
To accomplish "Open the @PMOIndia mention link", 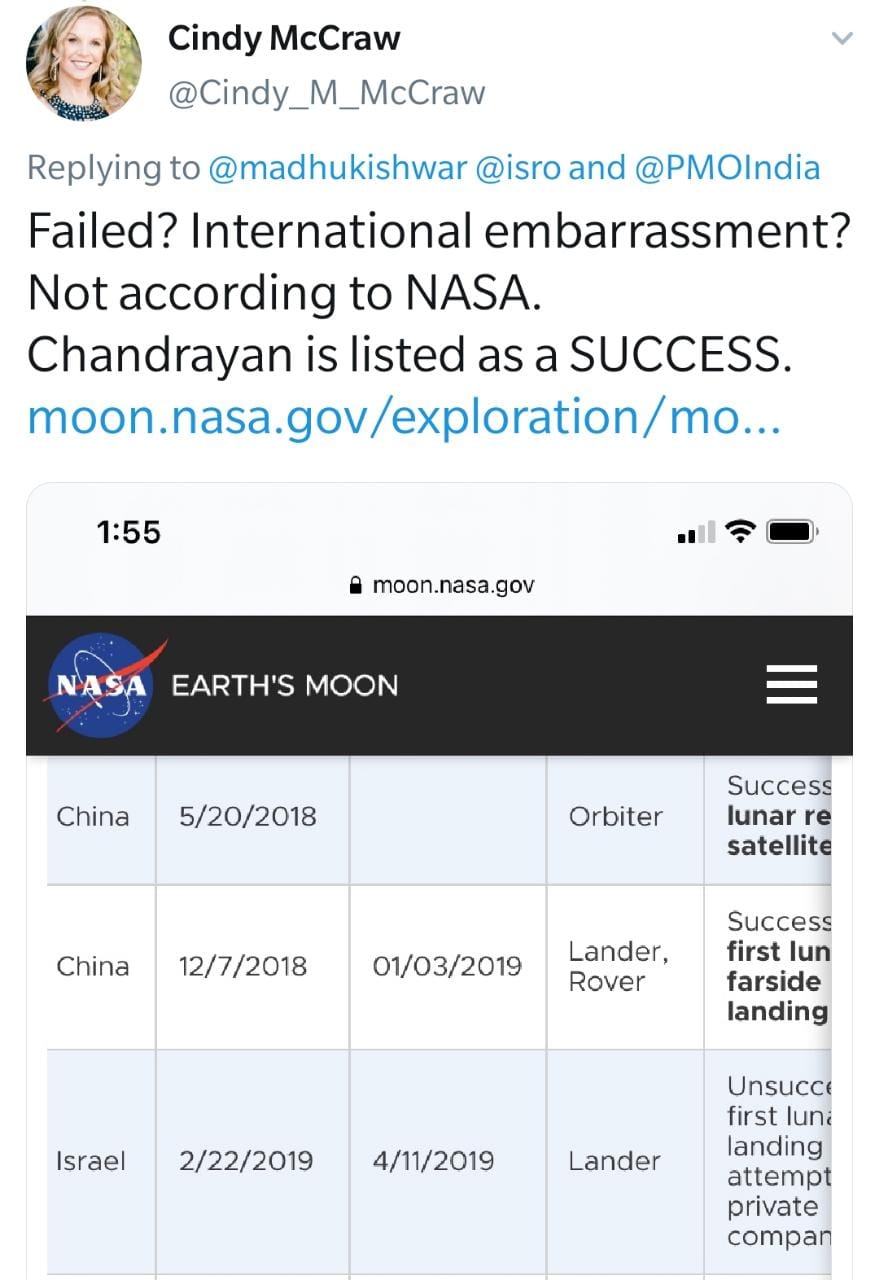I will [x=728, y=167].
